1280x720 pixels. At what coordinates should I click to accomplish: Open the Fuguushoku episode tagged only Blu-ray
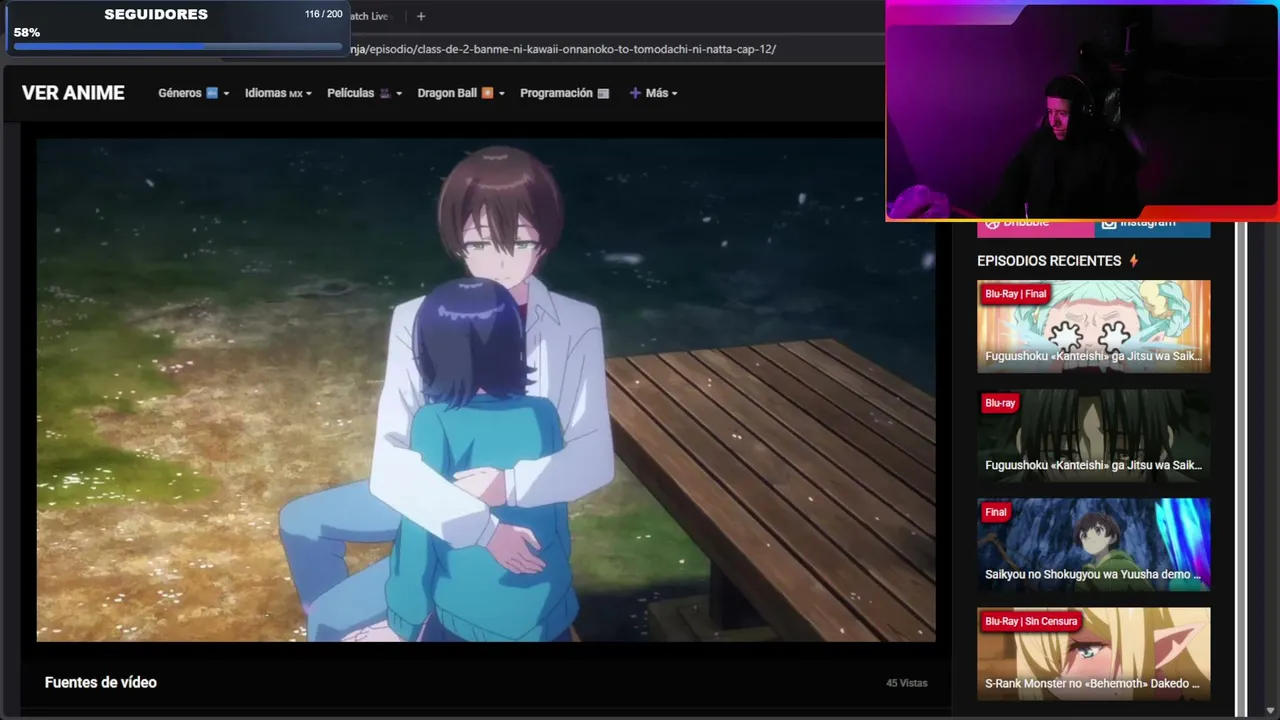[1093, 435]
